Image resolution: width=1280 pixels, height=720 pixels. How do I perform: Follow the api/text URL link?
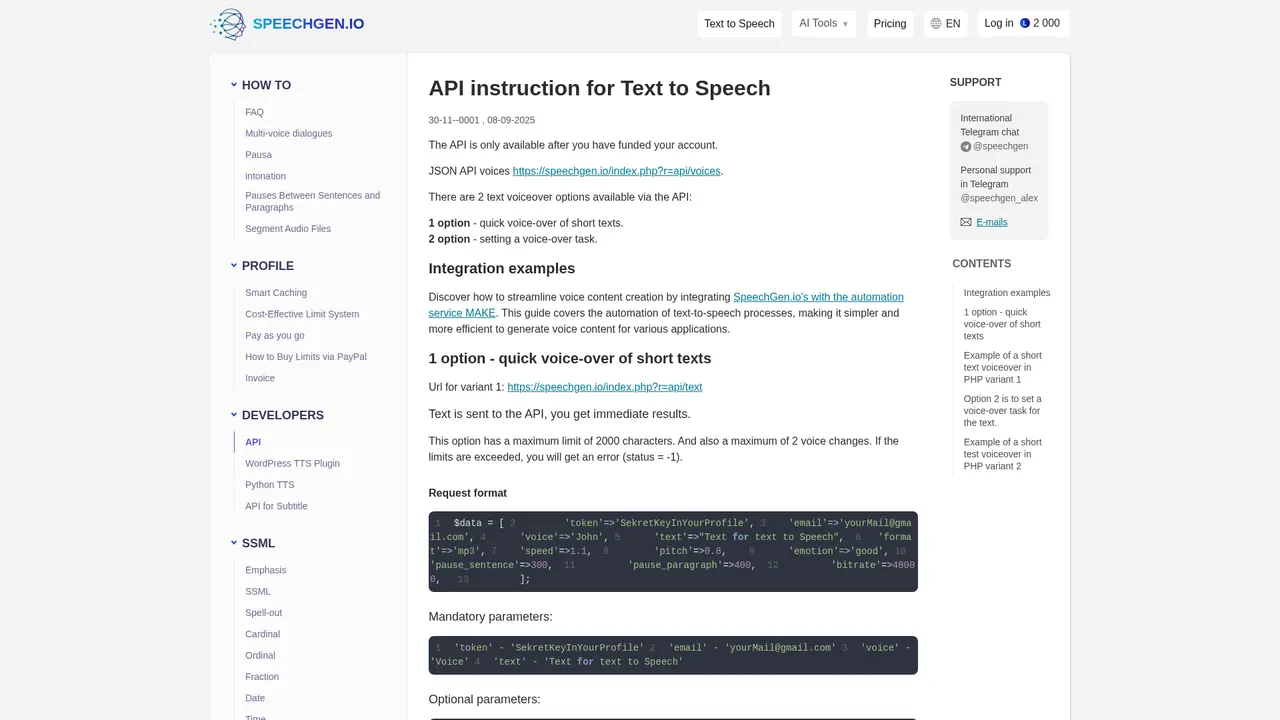tap(605, 387)
